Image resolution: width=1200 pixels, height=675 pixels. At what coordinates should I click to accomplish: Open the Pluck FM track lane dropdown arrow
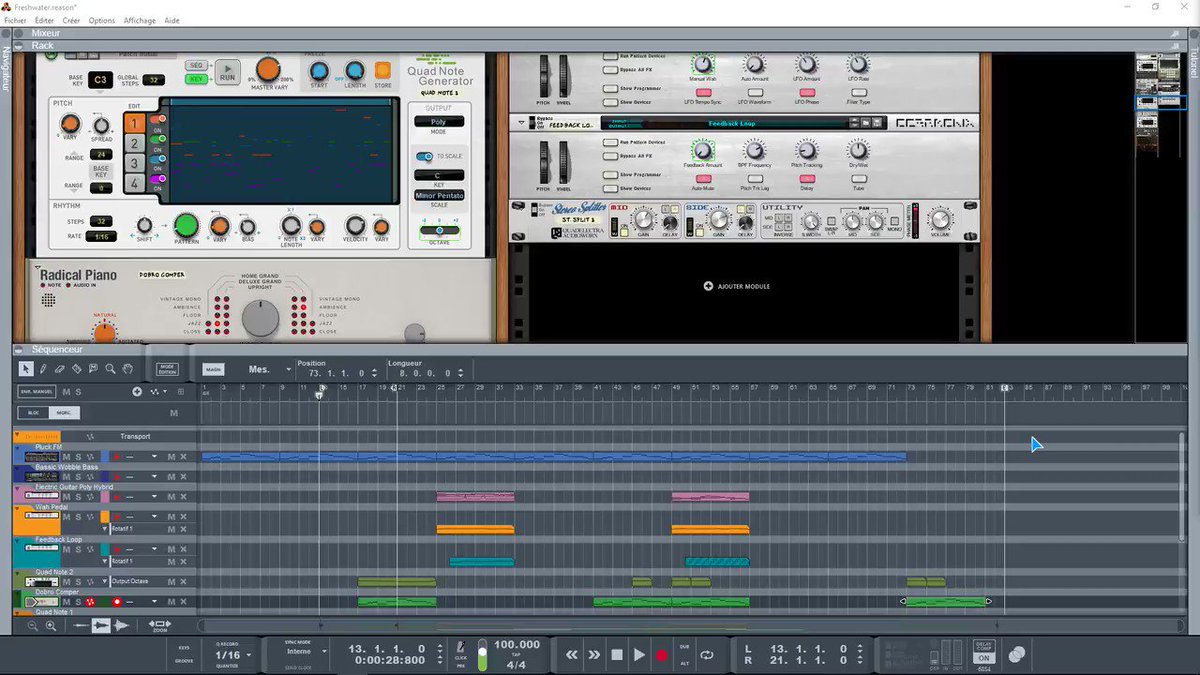(x=154, y=457)
